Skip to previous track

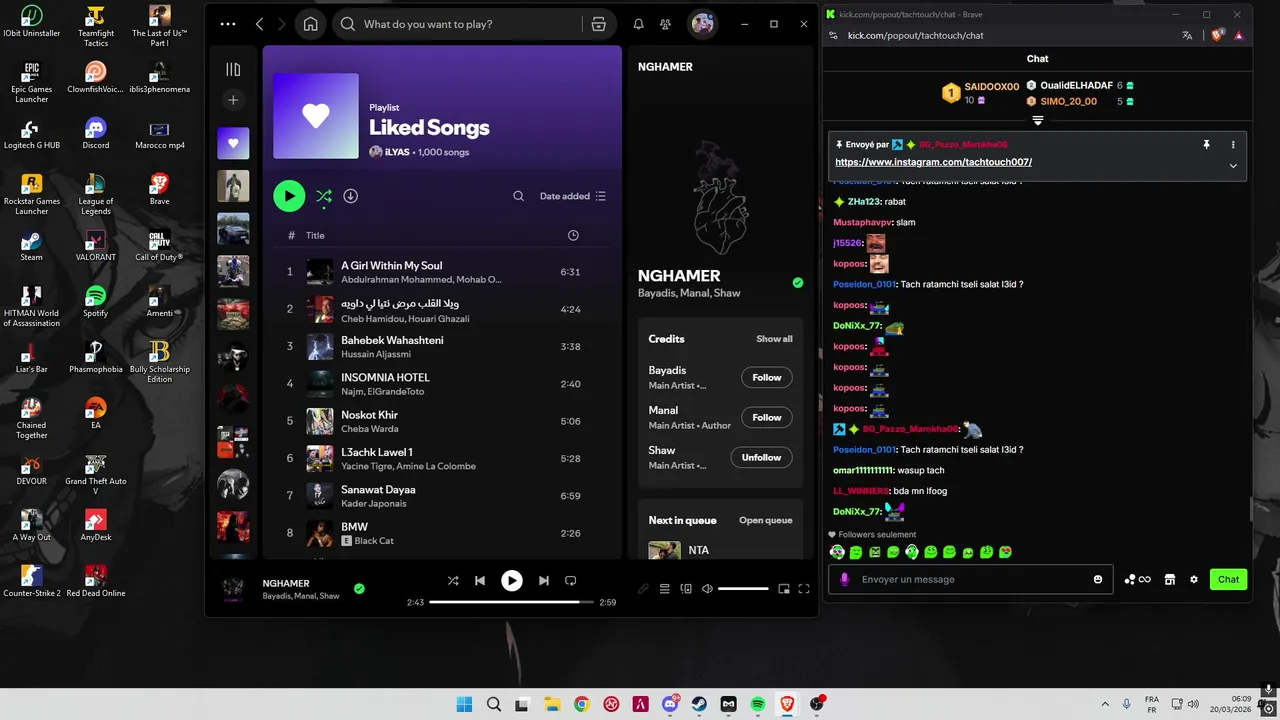point(480,580)
